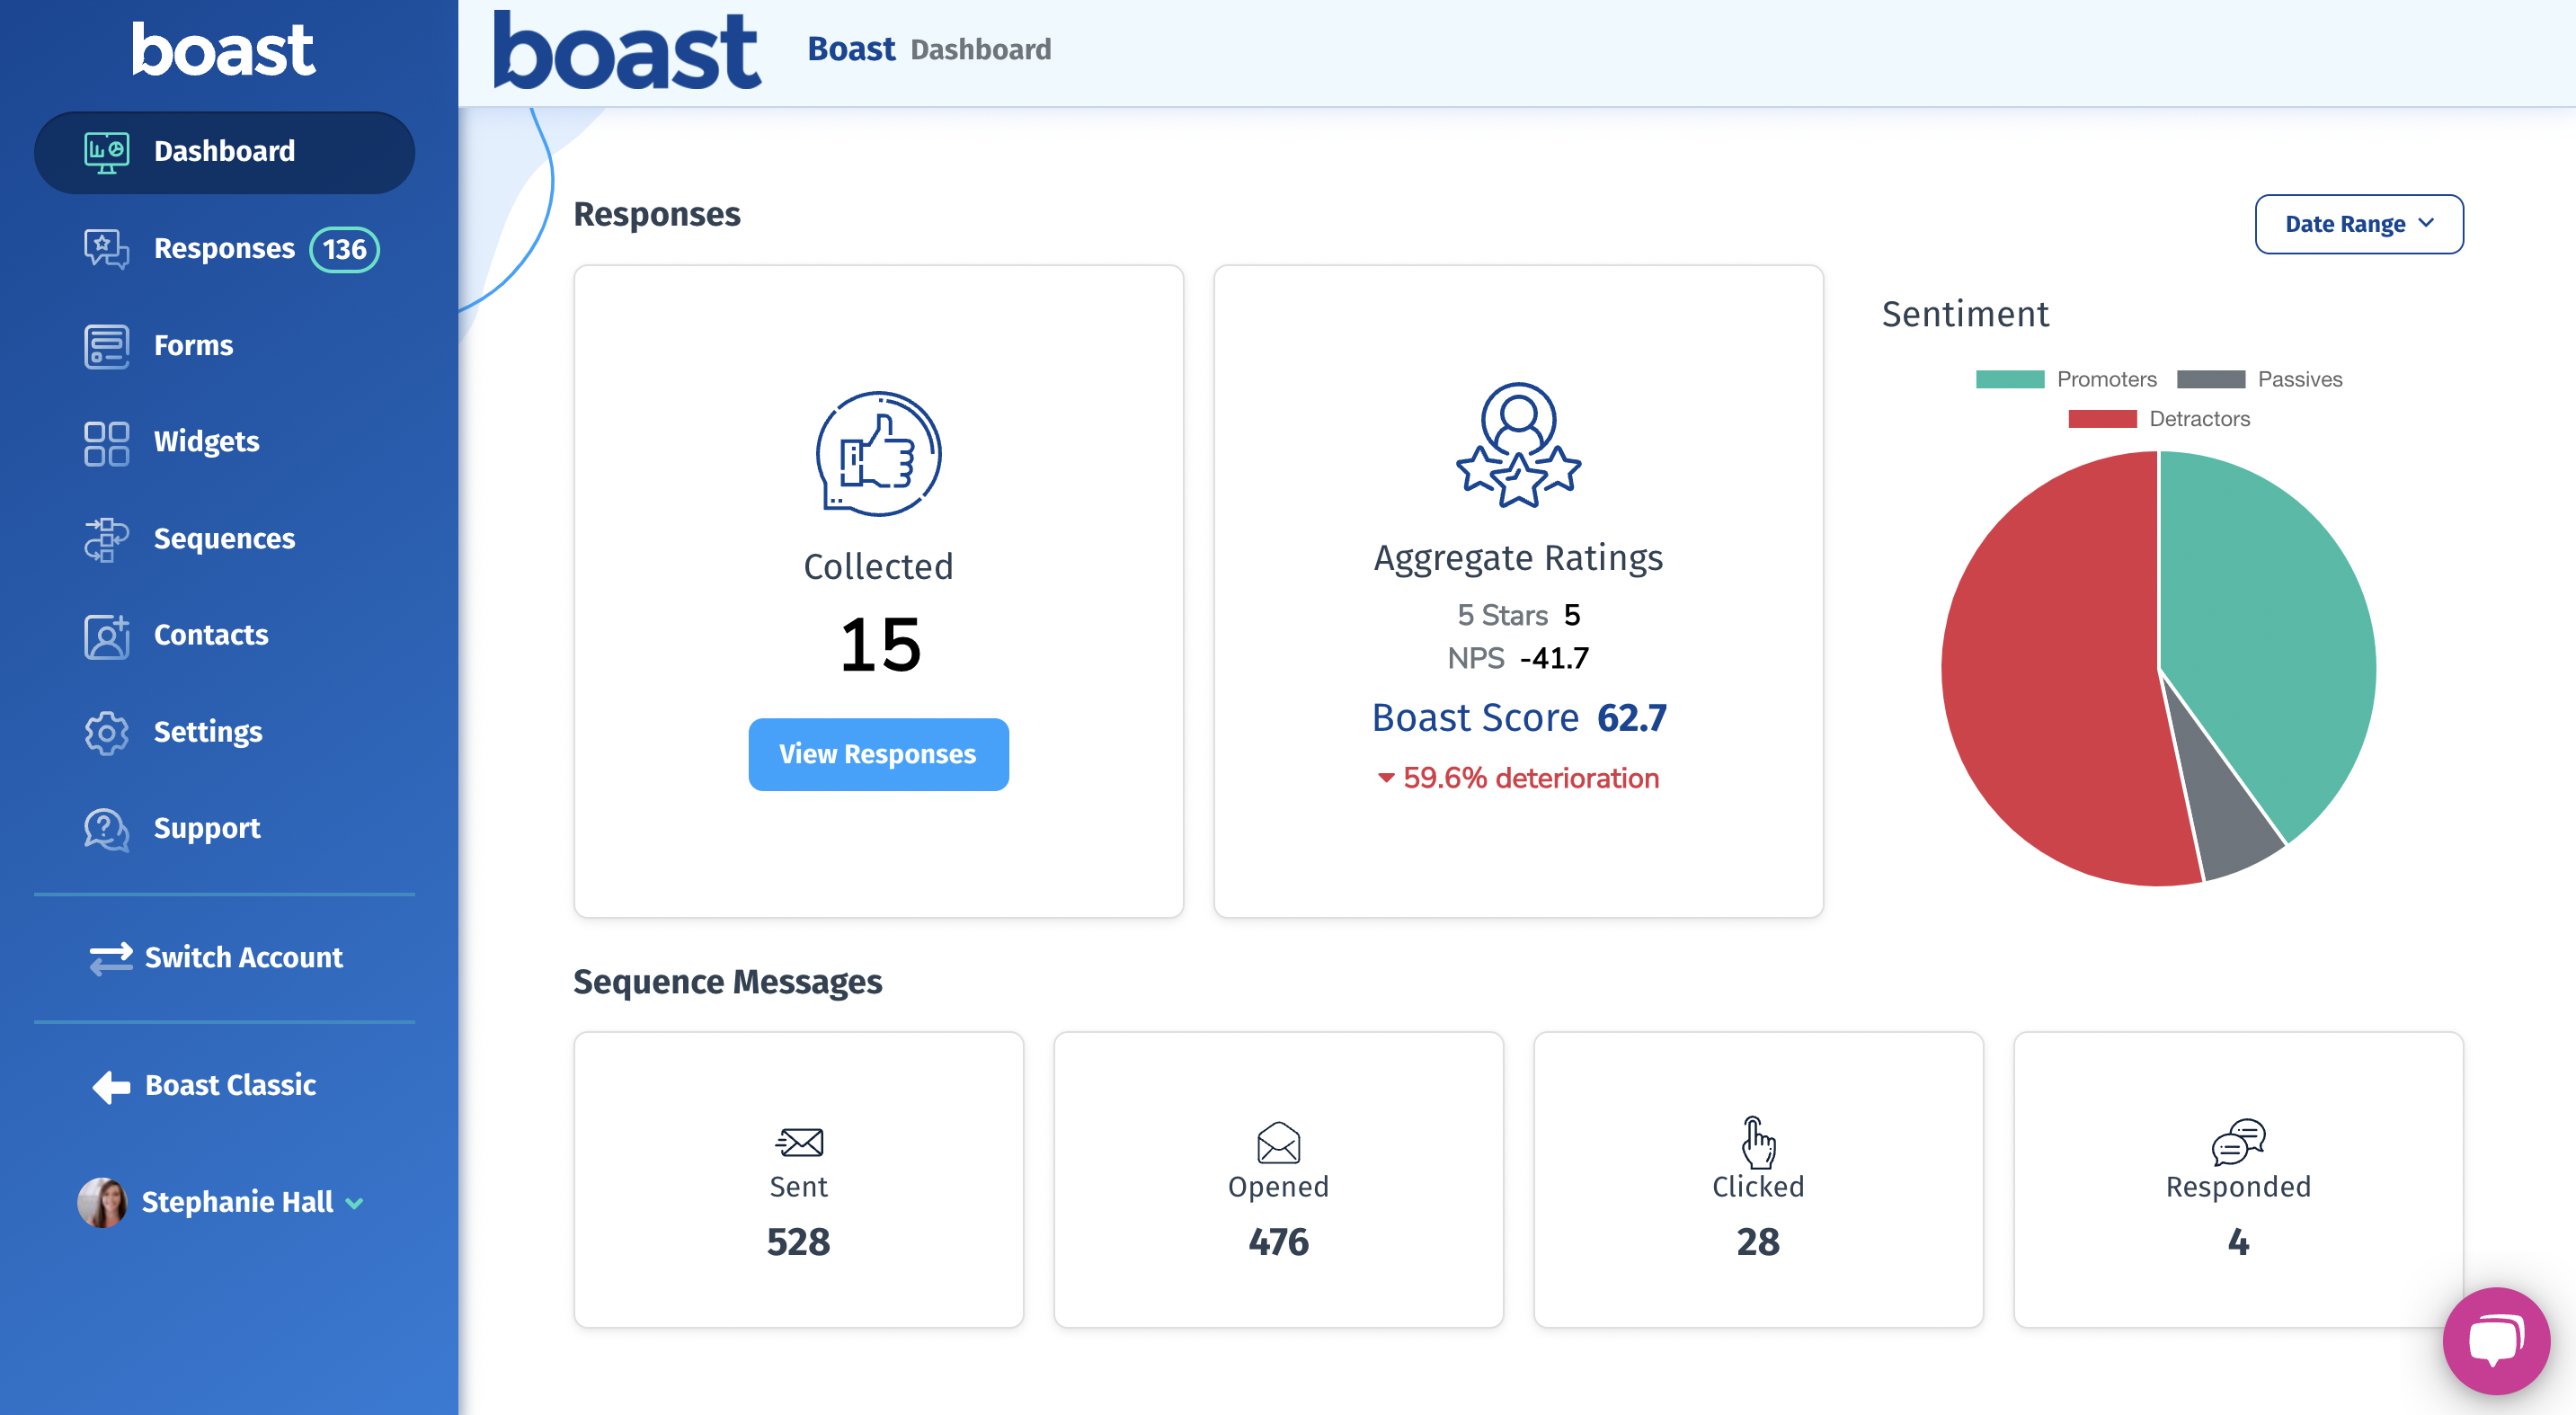Collapse the Date Range chevron arrow
The height and width of the screenshot is (1415, 2576).
[2428, 224]
